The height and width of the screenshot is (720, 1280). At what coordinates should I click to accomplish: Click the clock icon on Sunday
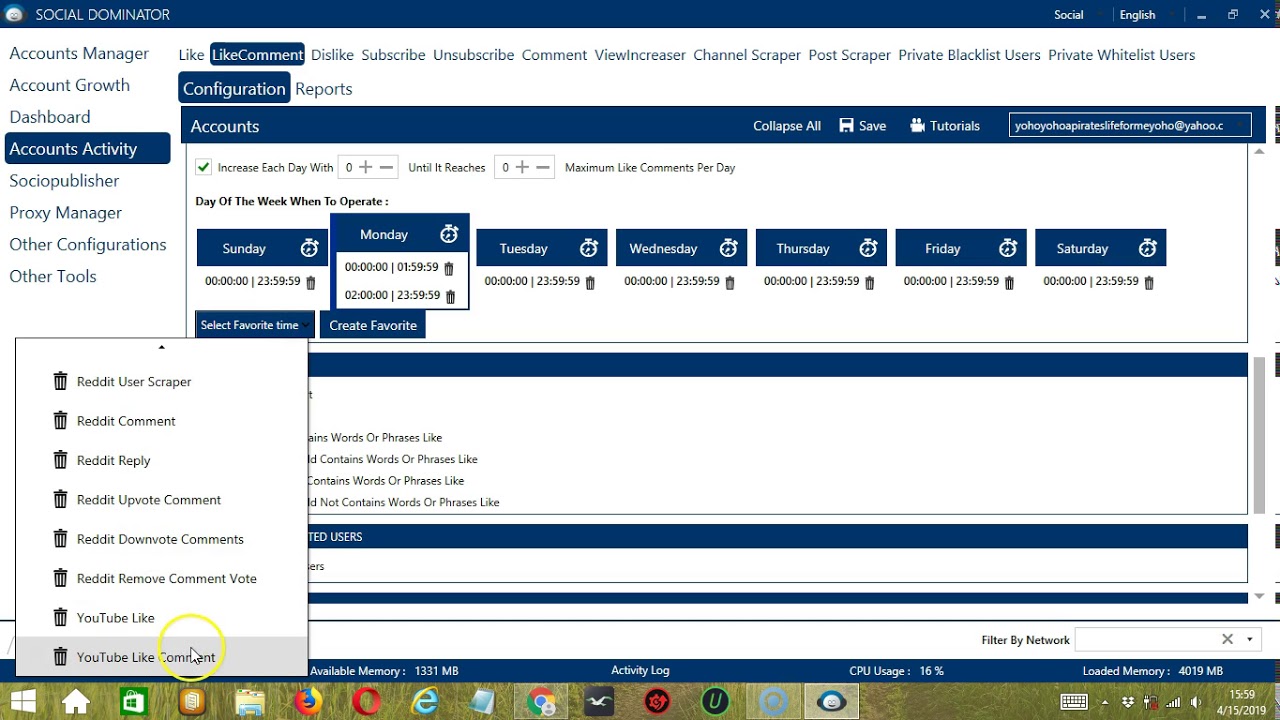tap(310, 248)
